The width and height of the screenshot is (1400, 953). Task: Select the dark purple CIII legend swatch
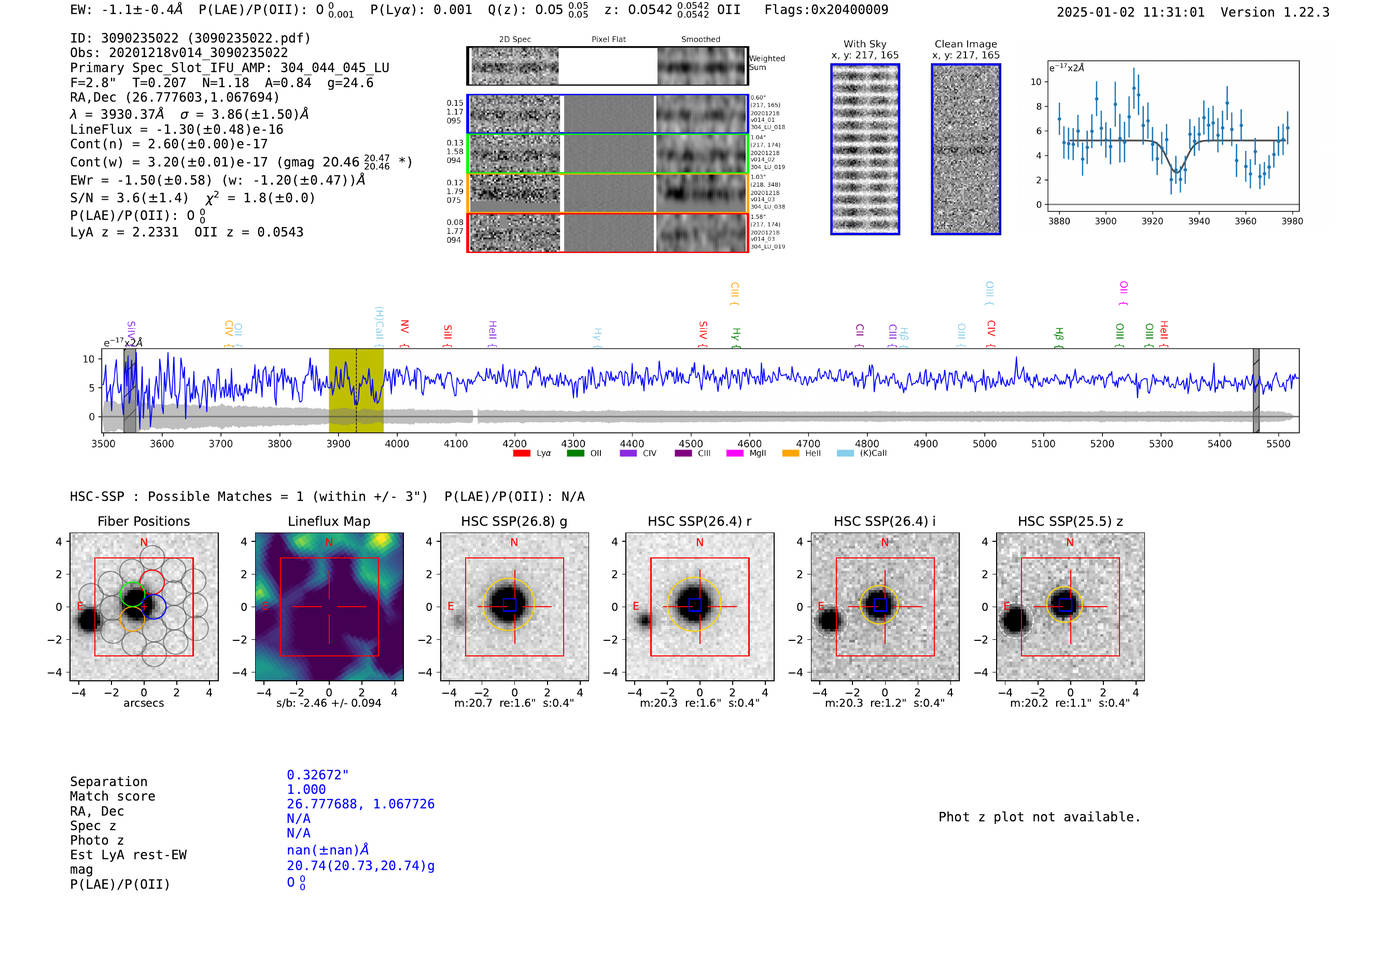click(x=683, y=453)
